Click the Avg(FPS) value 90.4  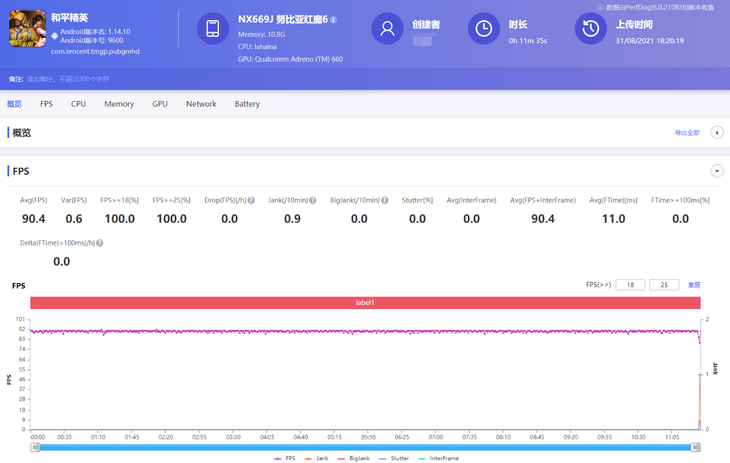pos(34,219)
